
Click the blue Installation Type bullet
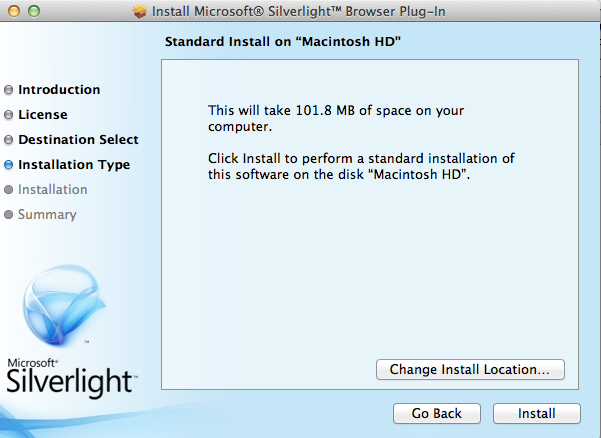pos(8,165)
